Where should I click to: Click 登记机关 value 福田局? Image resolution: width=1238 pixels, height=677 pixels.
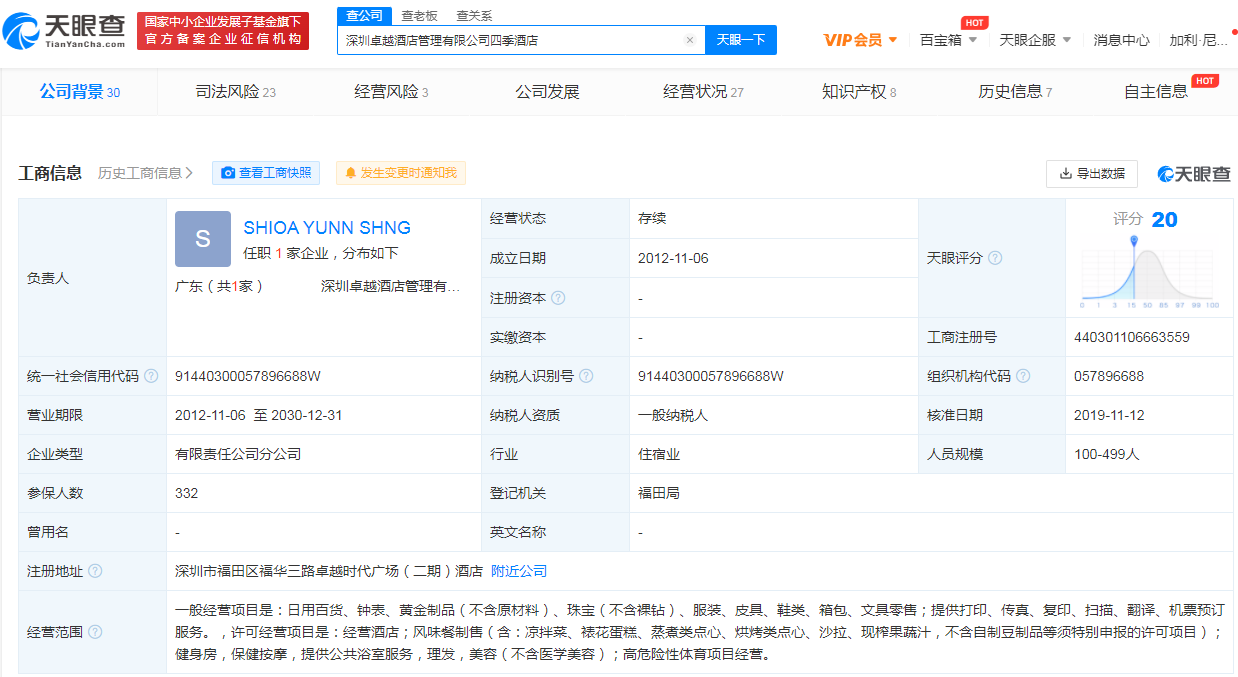point(659,493)
